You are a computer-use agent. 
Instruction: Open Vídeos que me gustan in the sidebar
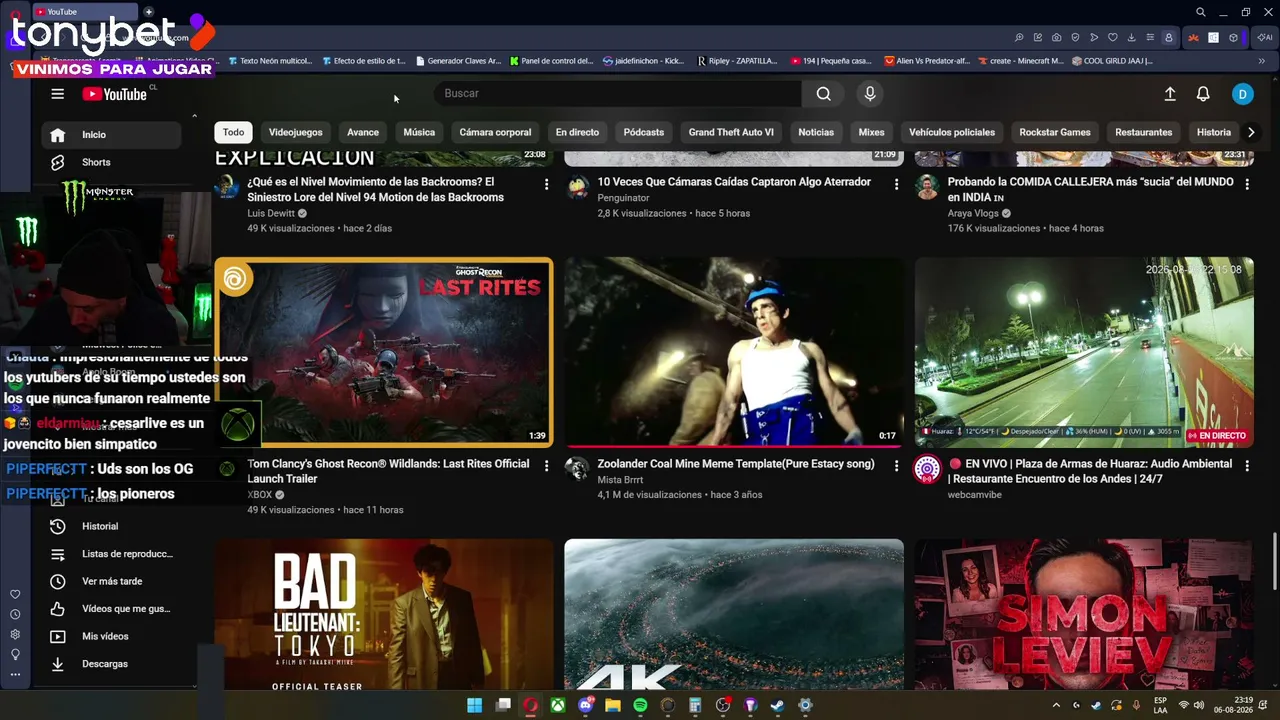pos(112,609)
